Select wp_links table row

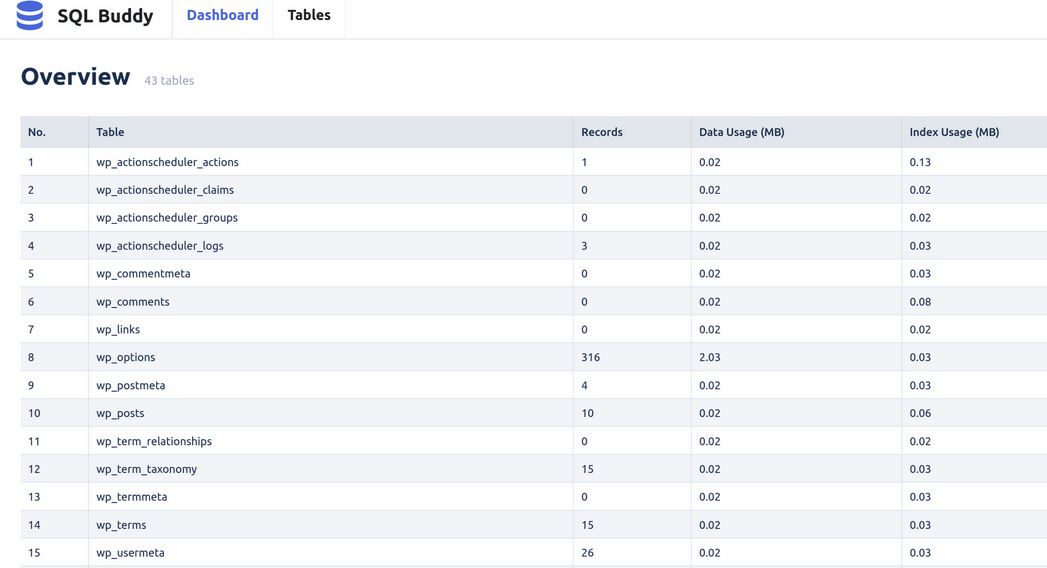click(x=534, y=329)
